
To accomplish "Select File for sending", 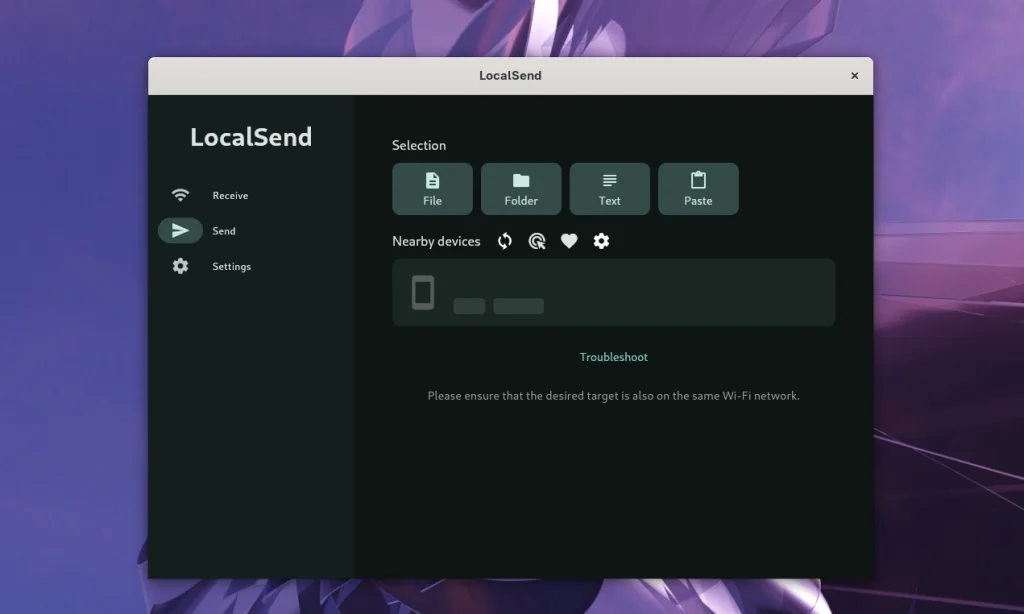I will 432,188.
